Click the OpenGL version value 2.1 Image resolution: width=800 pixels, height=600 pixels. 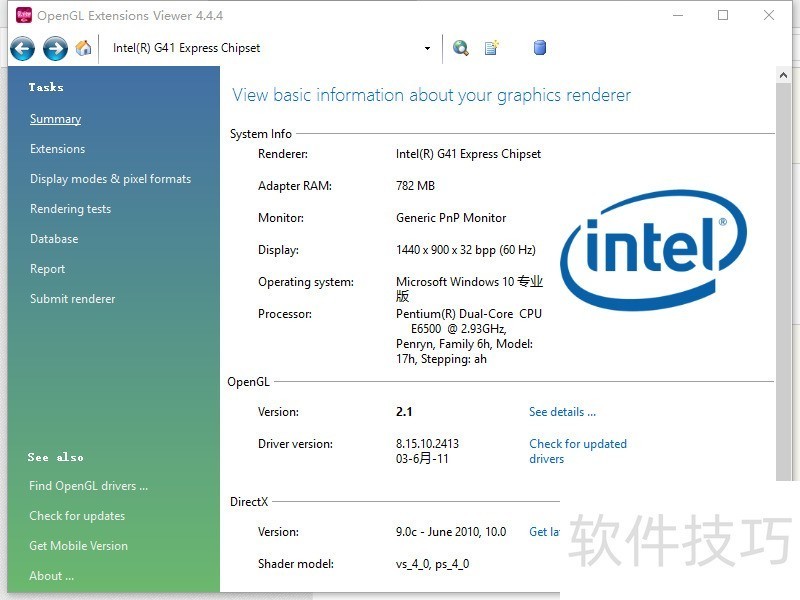coord(404,412)
